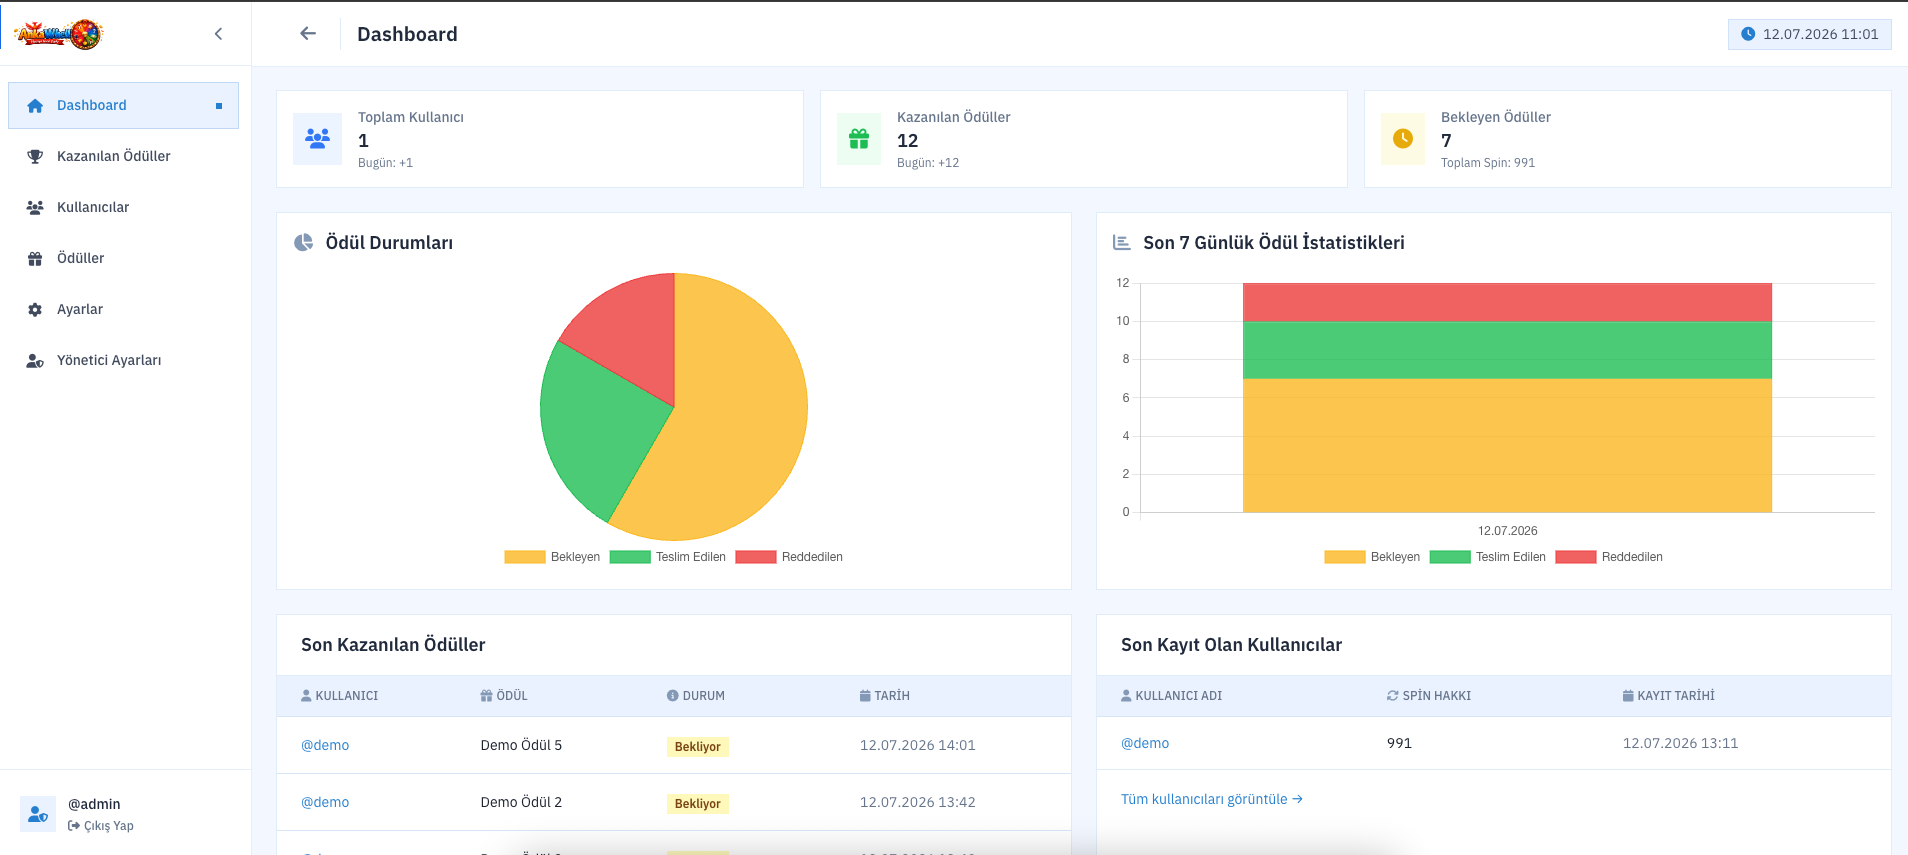Click the Çıkış Yap logout link
The height and width of the screenshot is (855, 1908).
pyautogui.click(x=101, y=826)
